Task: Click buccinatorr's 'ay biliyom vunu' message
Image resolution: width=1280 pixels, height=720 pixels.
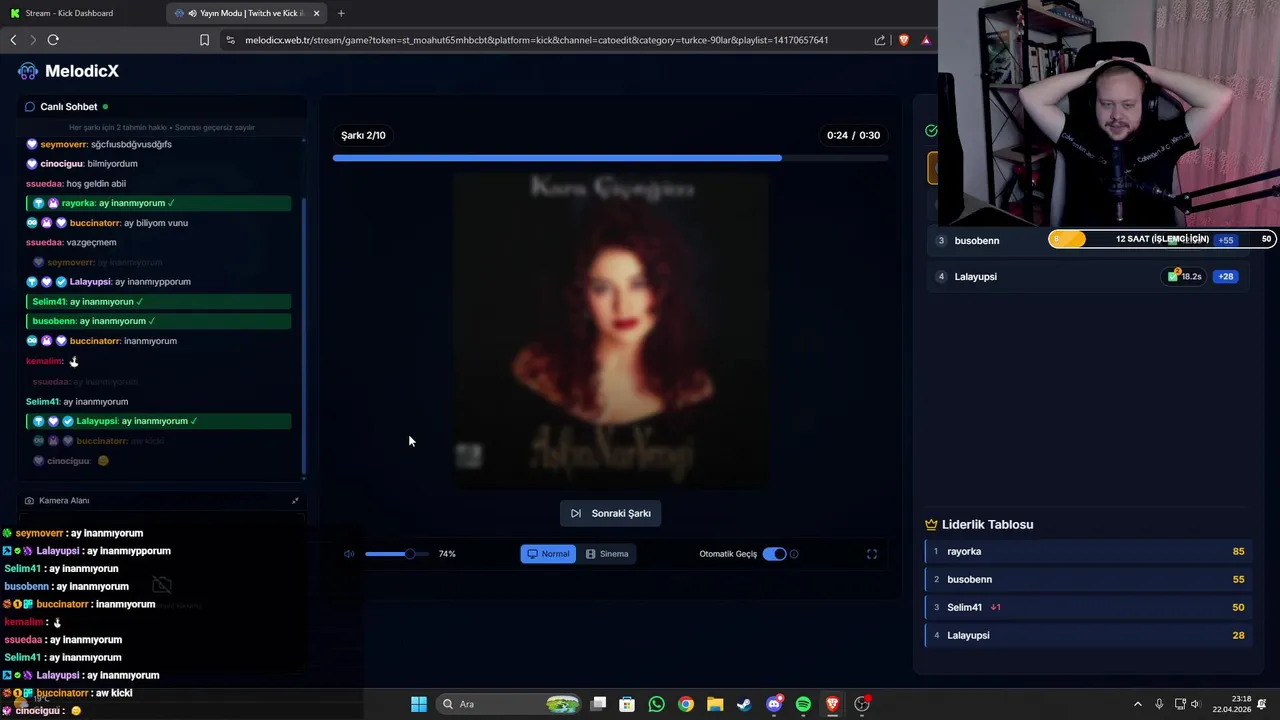Action: [107, 223]
